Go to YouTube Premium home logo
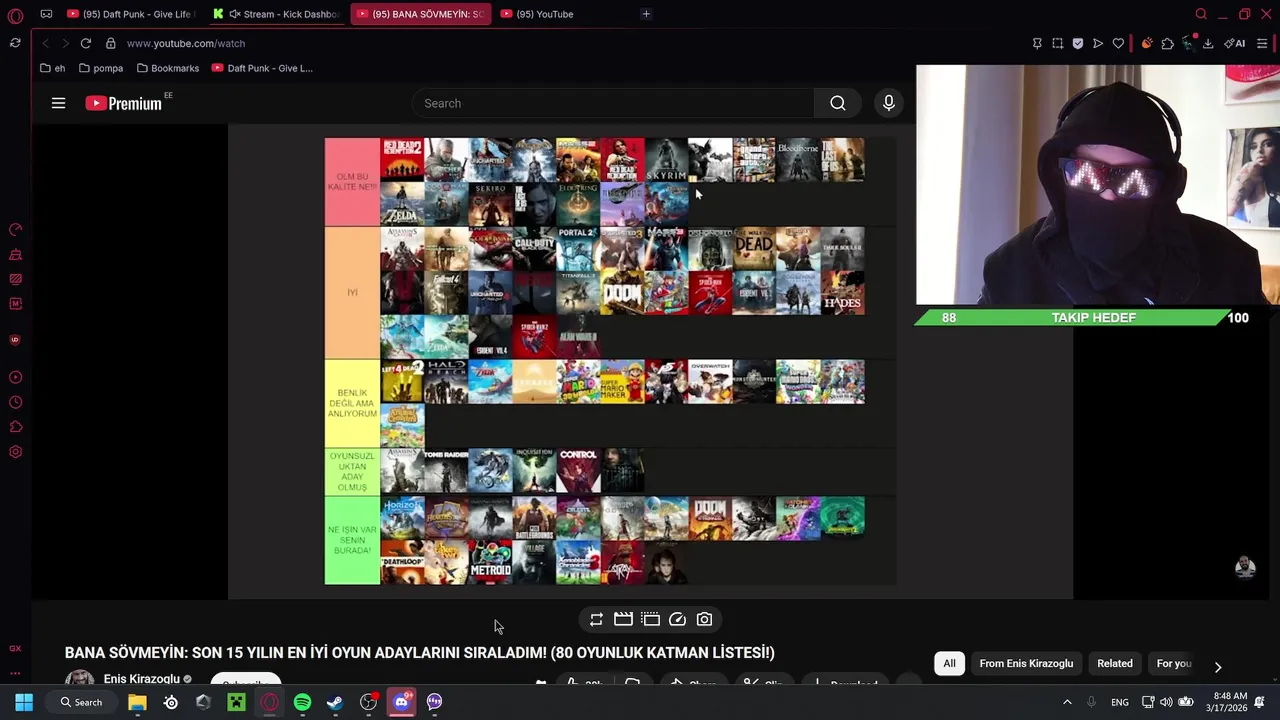Screen dimensions: 1280x720 pos(124,103)
